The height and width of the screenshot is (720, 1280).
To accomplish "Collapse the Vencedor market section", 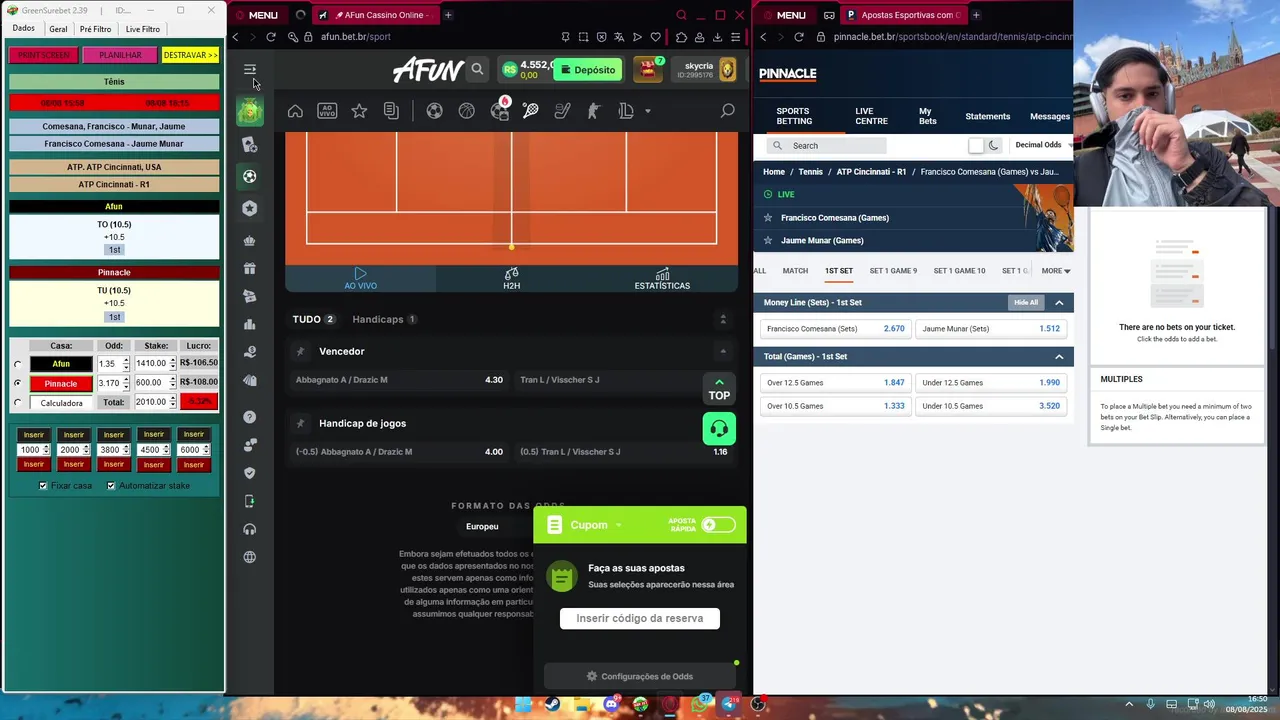I will coord(723,351).
